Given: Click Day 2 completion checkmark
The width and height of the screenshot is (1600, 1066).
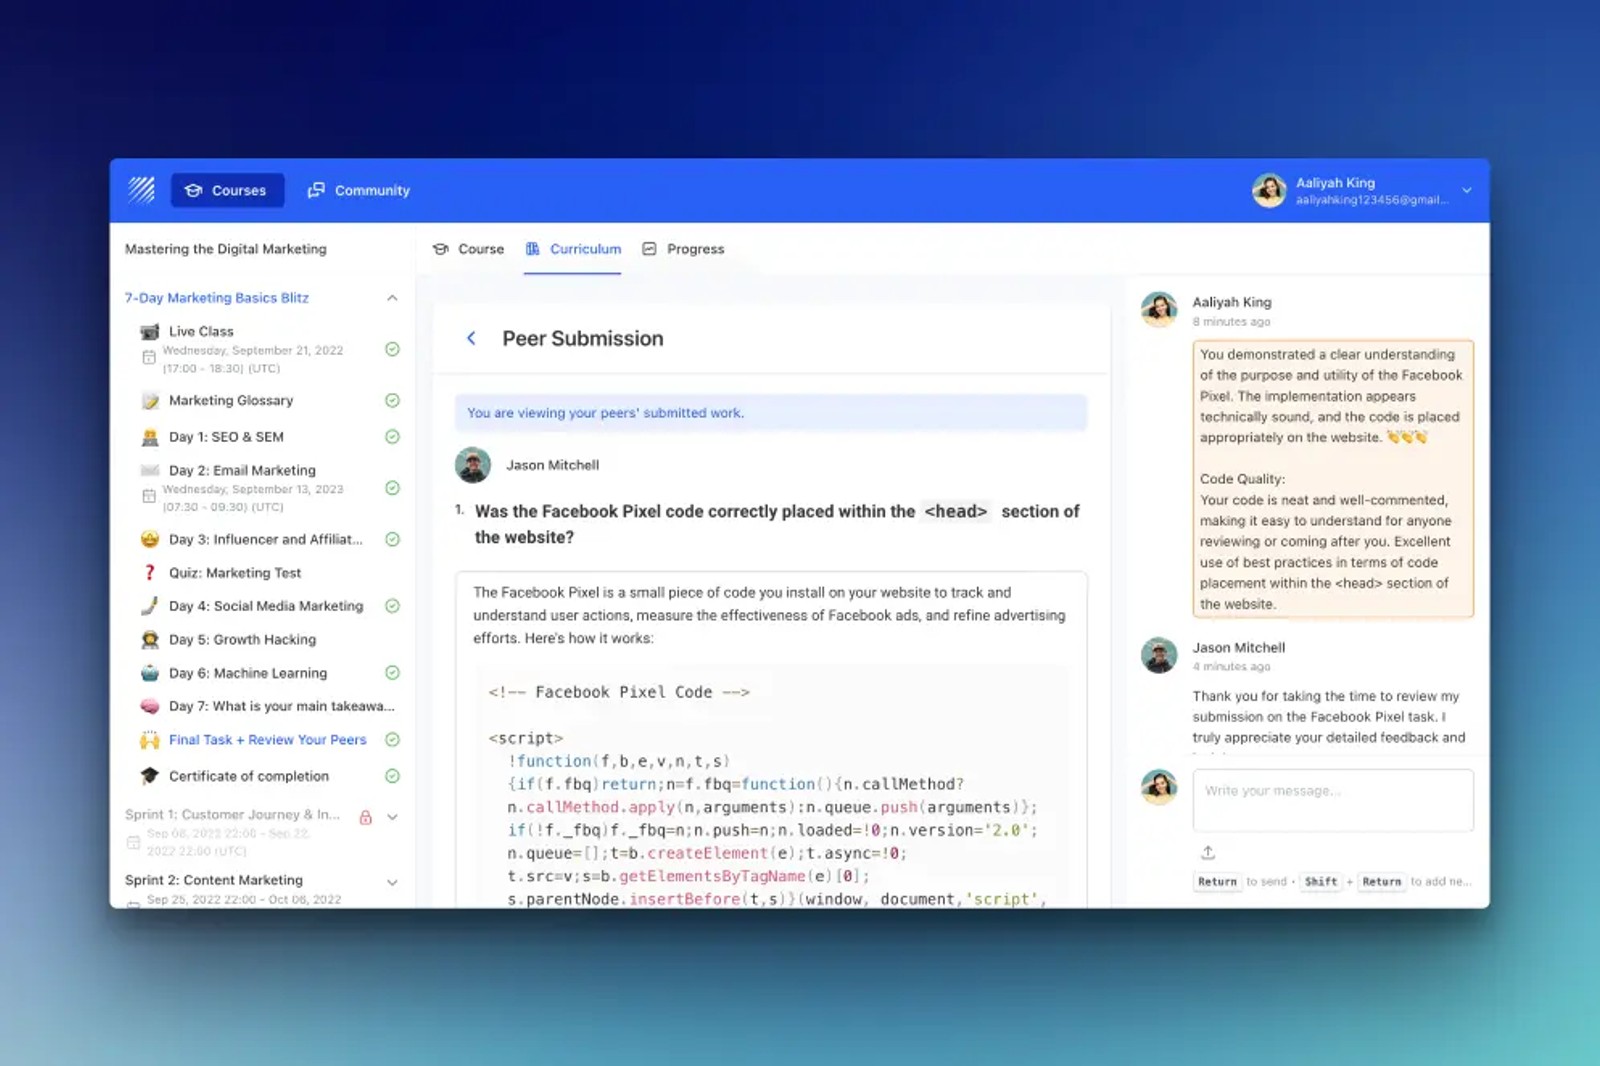Looking at the screenshot, I should (x=392, y=488).
